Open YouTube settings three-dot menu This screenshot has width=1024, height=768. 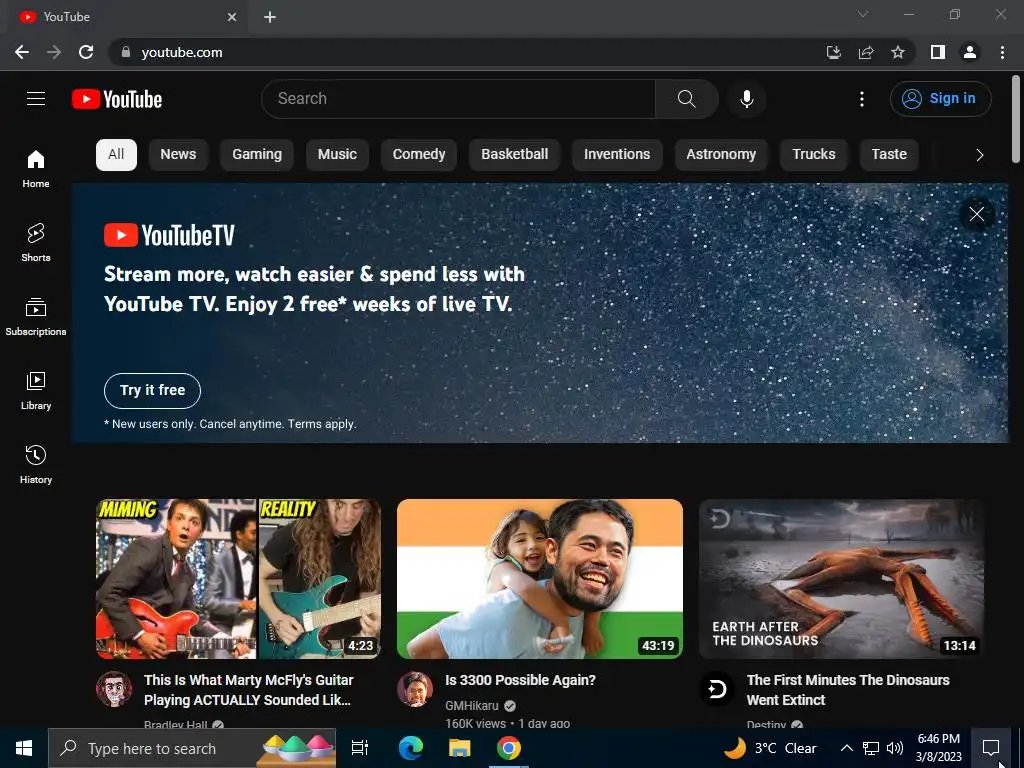tap(862, 99)
